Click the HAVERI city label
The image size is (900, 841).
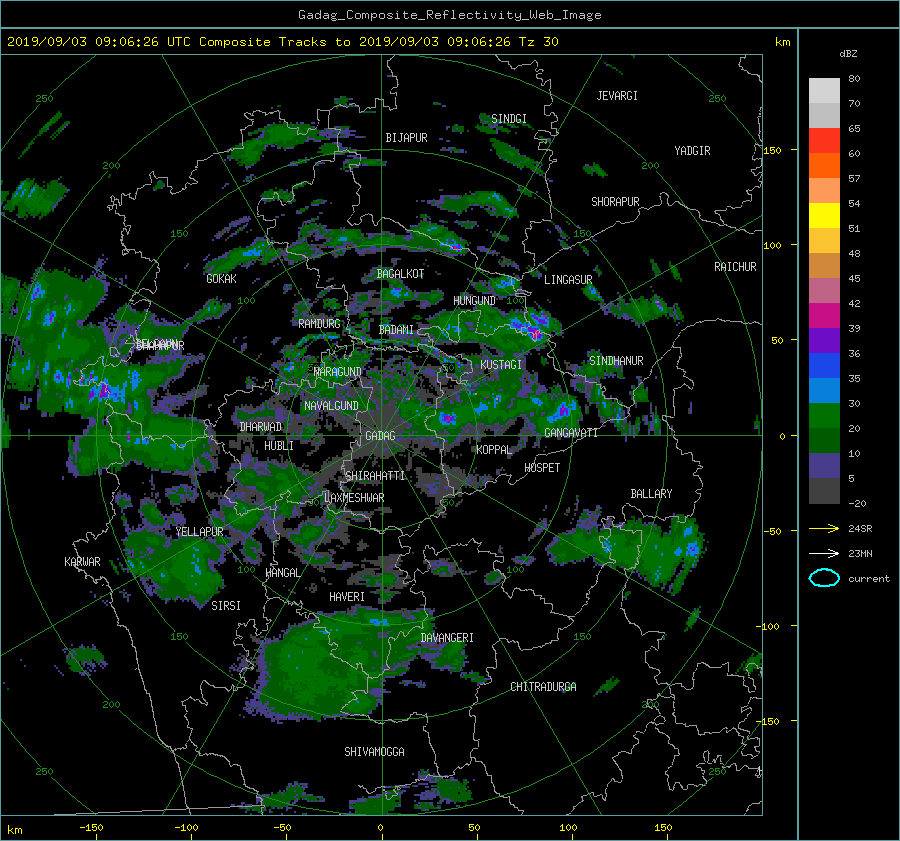347,597
